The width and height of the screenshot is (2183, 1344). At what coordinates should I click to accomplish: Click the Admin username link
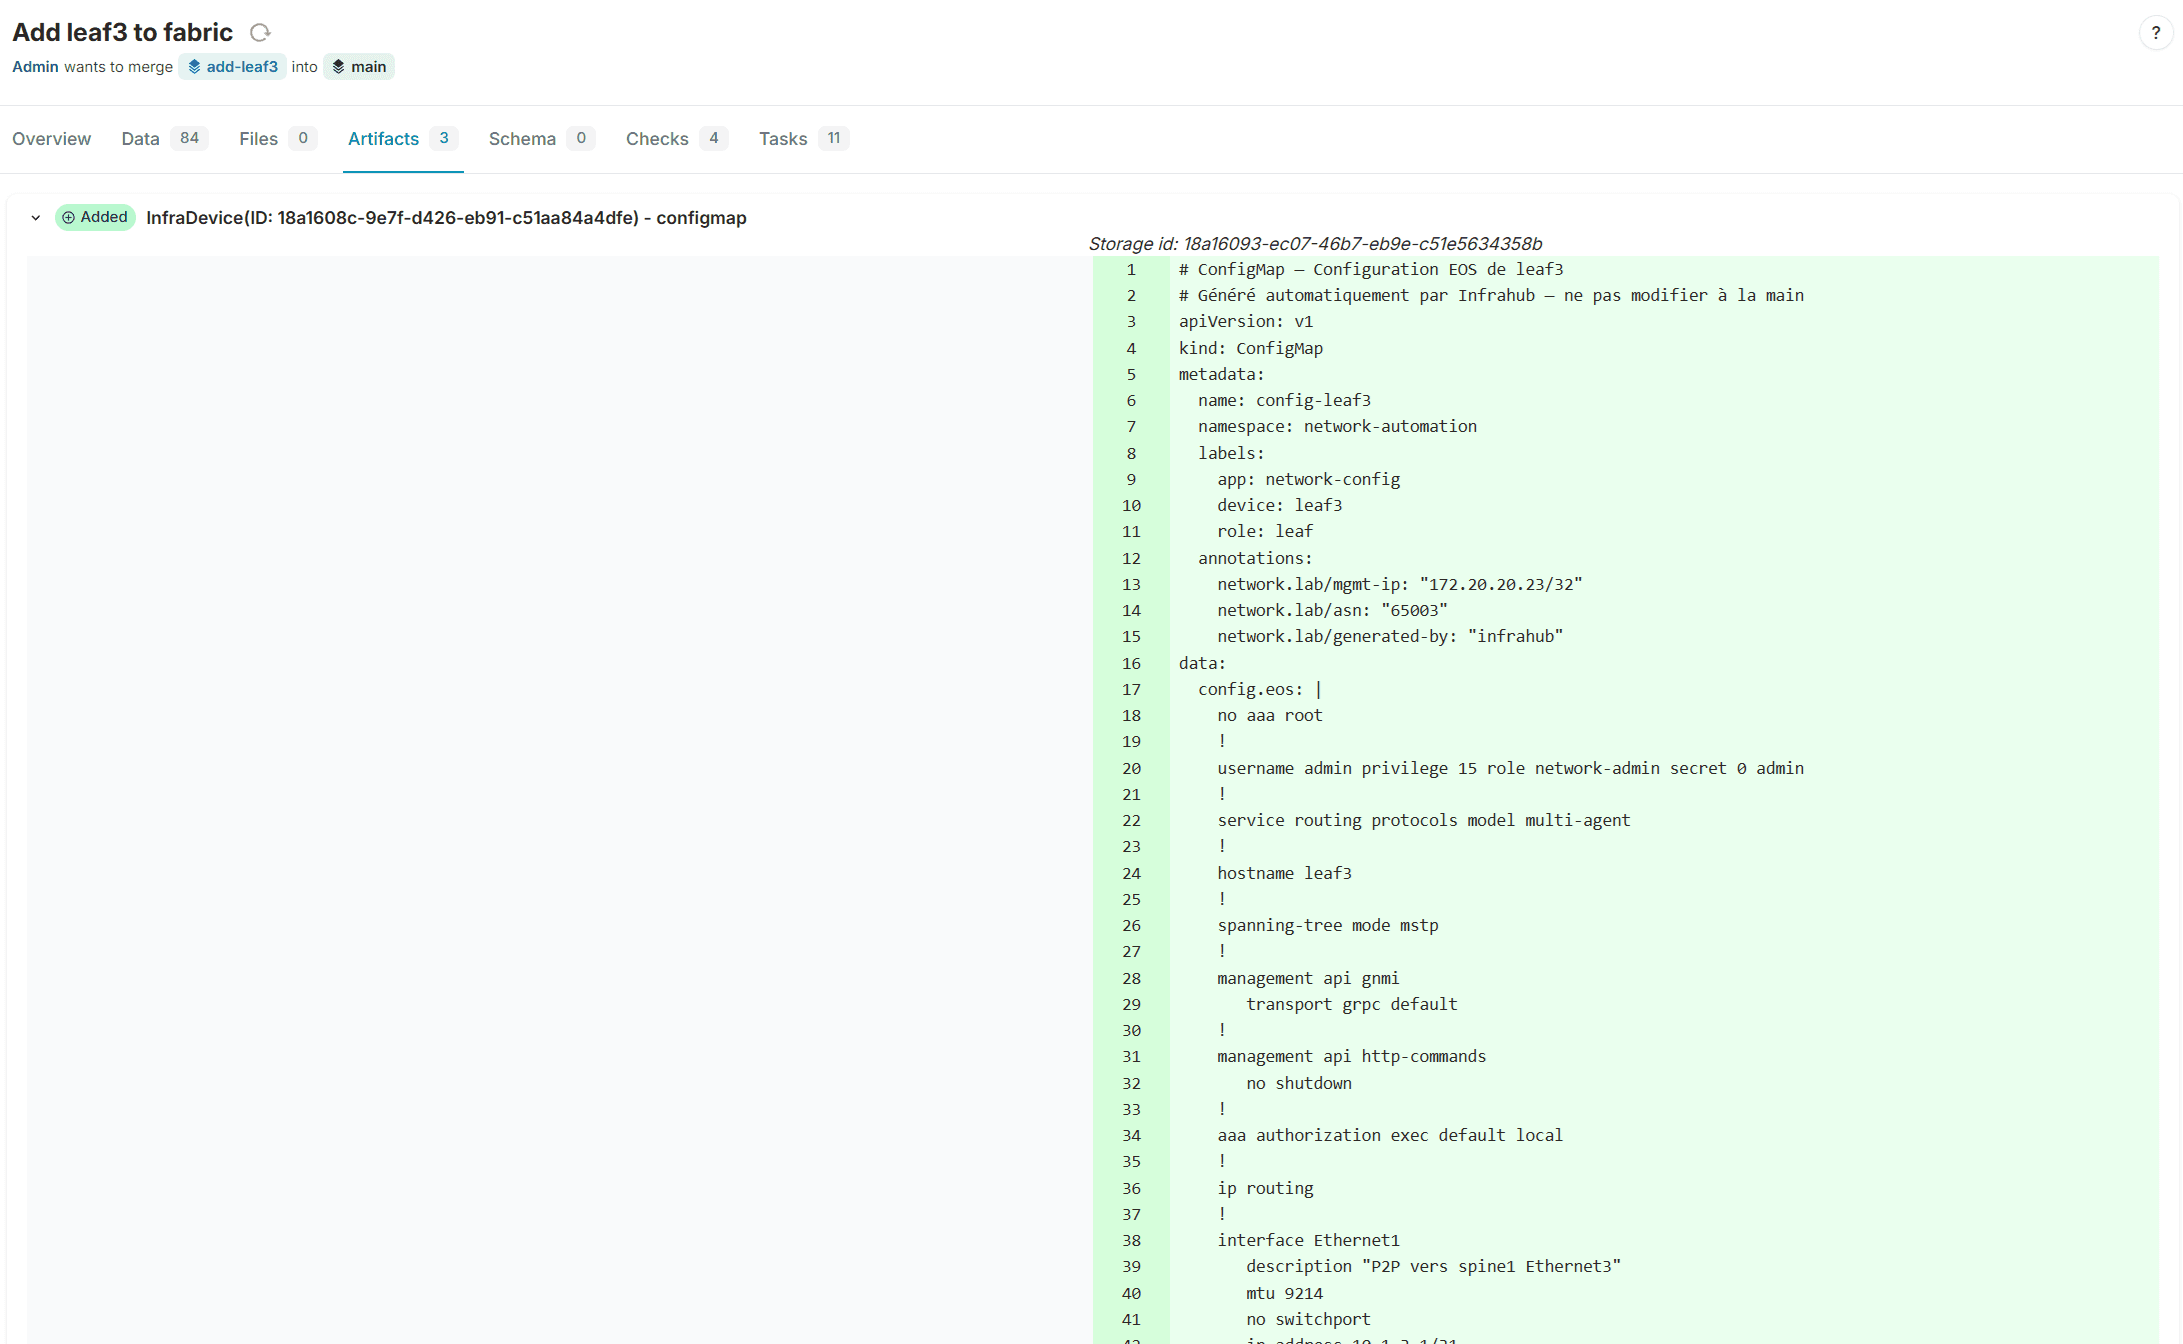pyautogui.click(x=35, y=66)
